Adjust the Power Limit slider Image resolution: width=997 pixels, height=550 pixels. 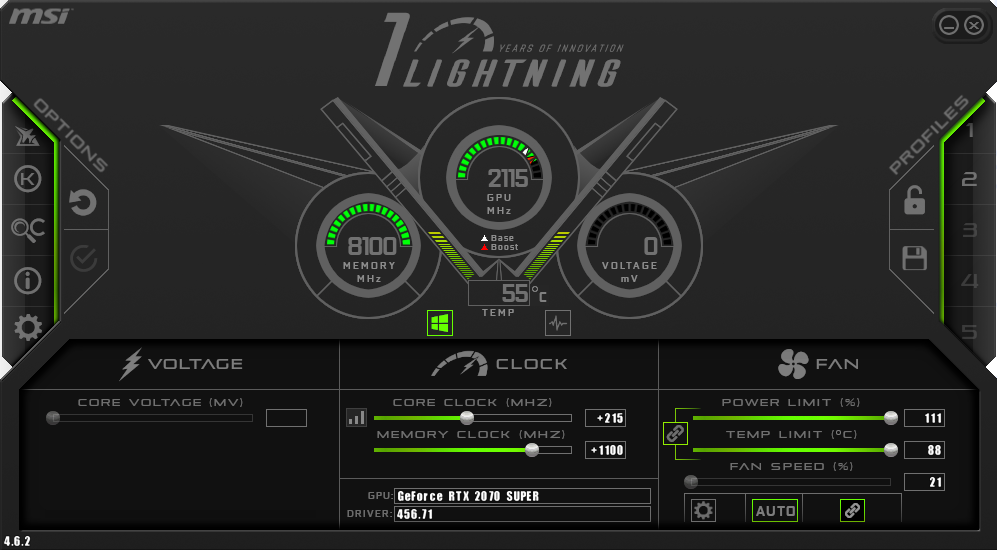794,418
